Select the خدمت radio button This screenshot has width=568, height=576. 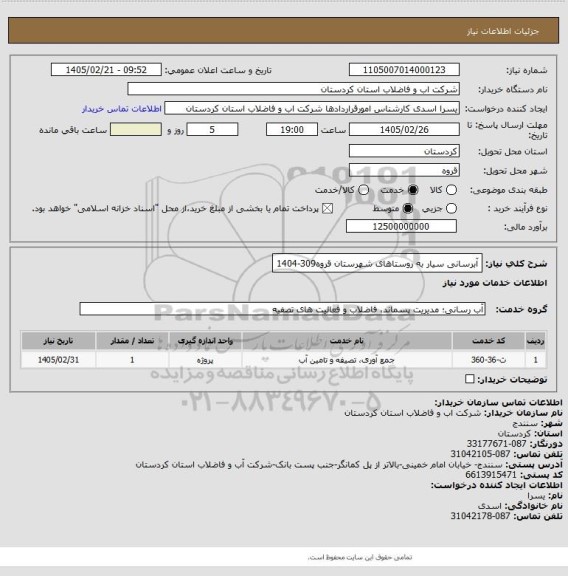pos(413,190)
